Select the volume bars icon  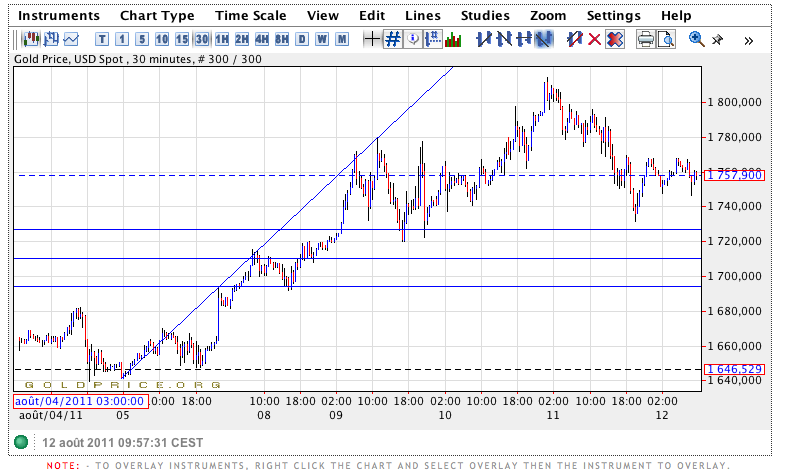coord(453,39)
